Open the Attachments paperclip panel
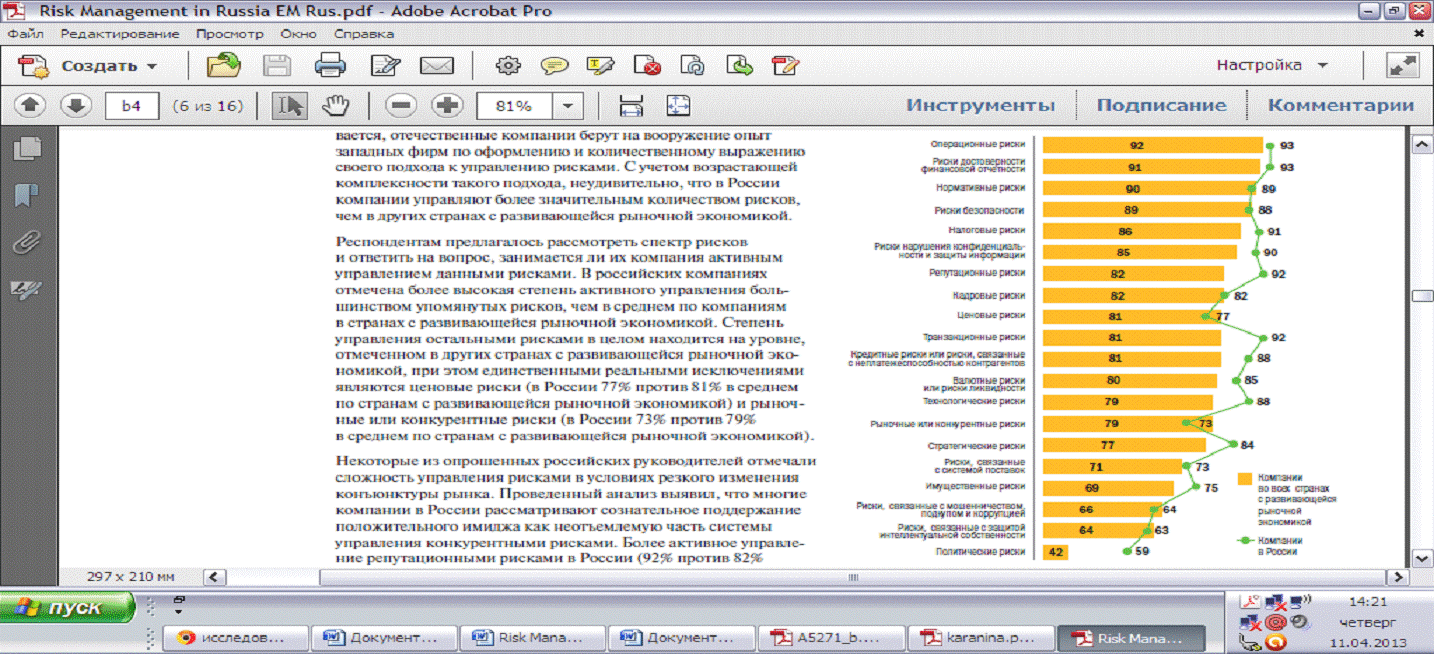1434x654 pixels. click(27, 242)
